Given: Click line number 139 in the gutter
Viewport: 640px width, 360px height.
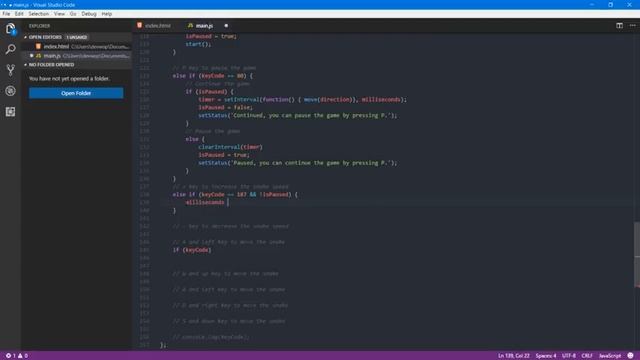Looking at the screenshot, I should pyautogui.click(x=144, y=202).
